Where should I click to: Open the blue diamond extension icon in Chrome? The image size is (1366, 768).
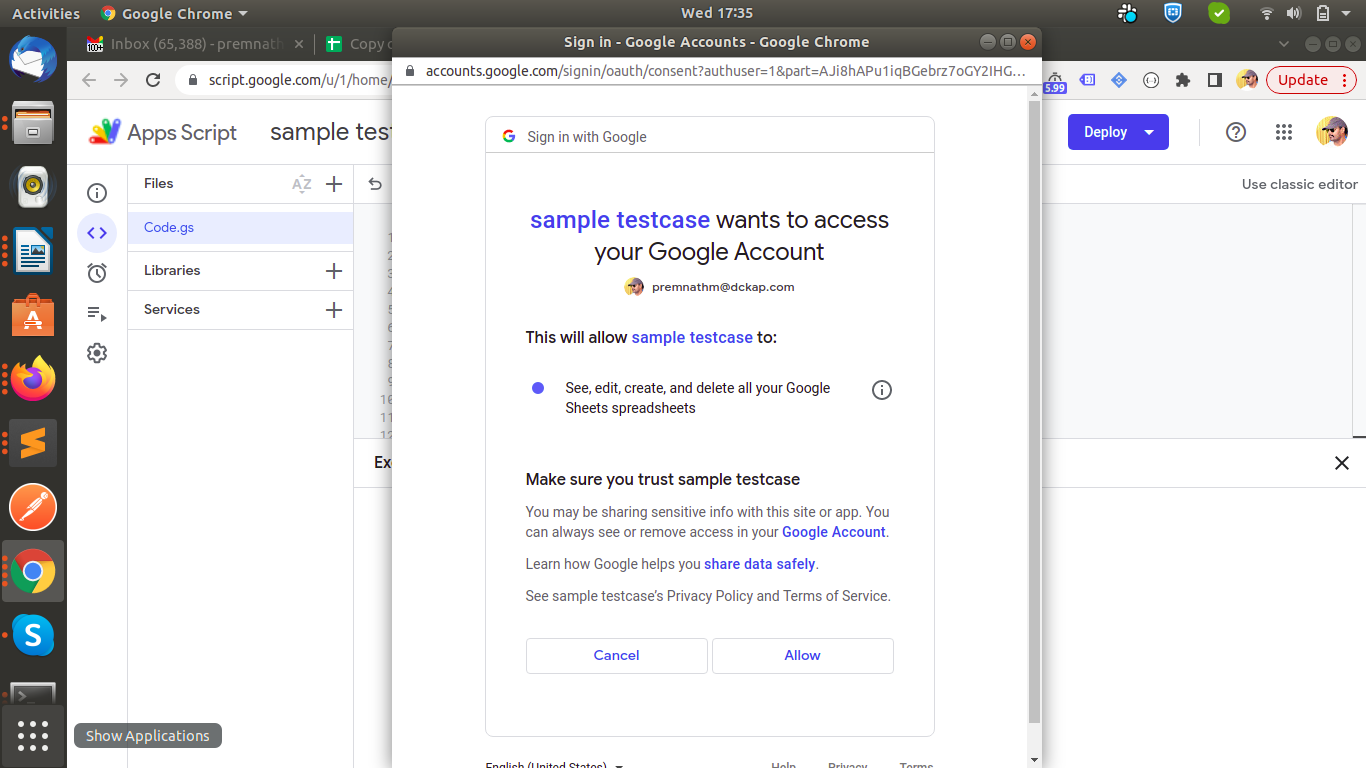click(1119, 80)
